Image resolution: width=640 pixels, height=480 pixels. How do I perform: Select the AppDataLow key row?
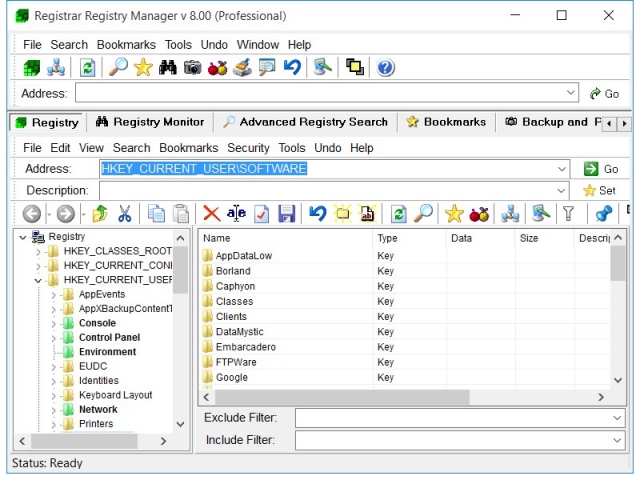406,256
